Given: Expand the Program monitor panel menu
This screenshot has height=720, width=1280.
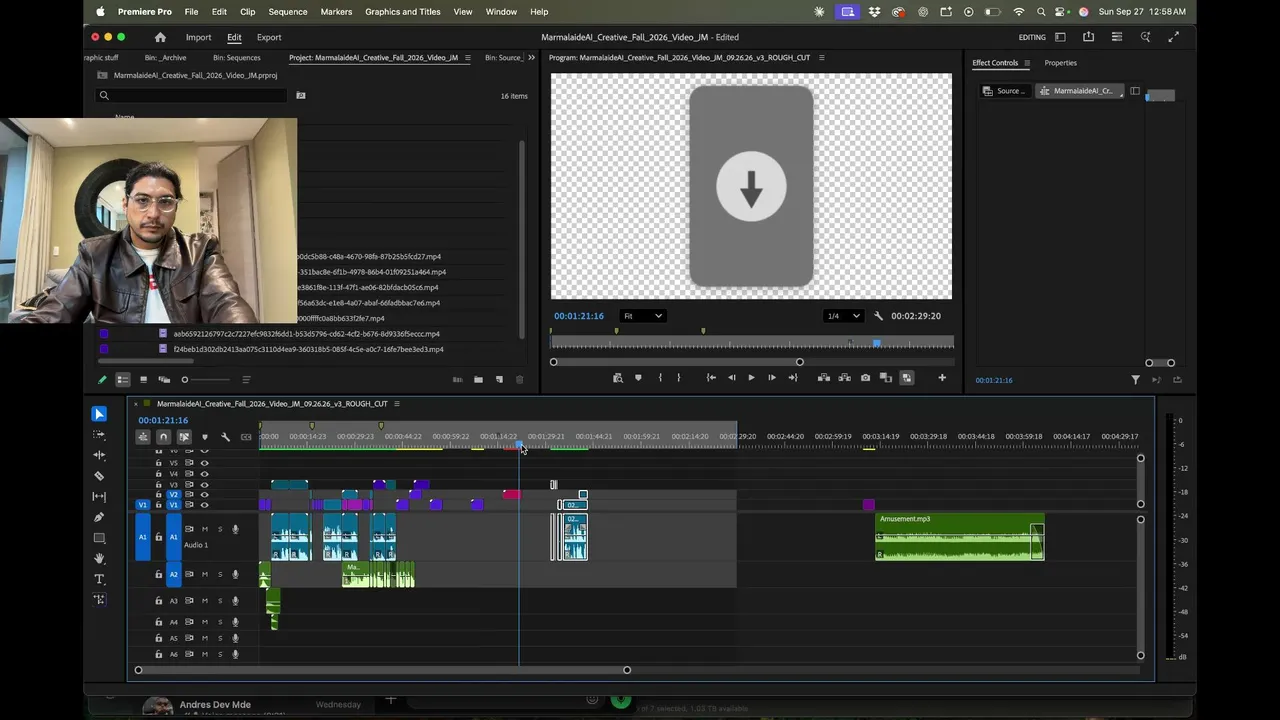Looking at the screenshot, I should click(822, 58).
